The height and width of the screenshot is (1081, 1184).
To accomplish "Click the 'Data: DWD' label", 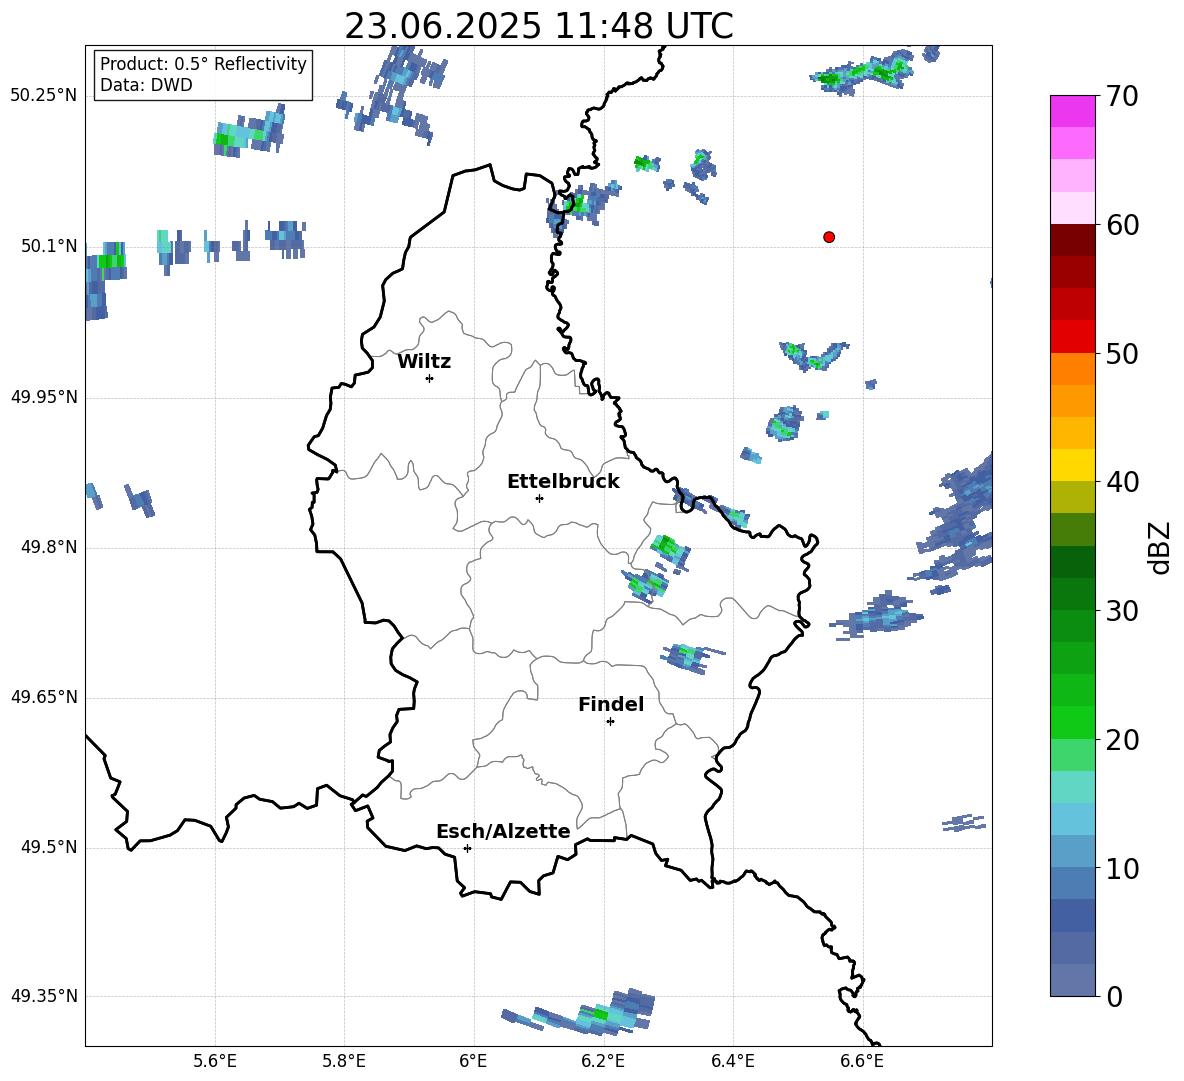I will coord(146,85).
